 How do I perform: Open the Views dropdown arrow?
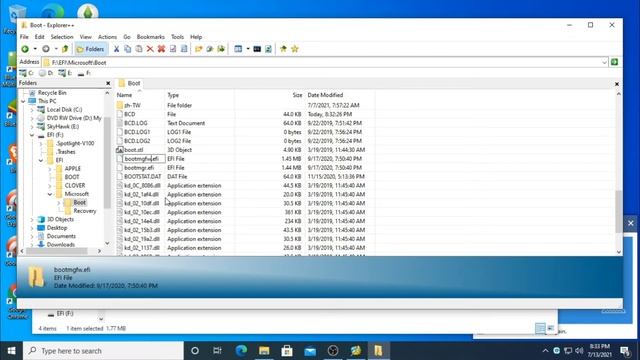[248, 49]
